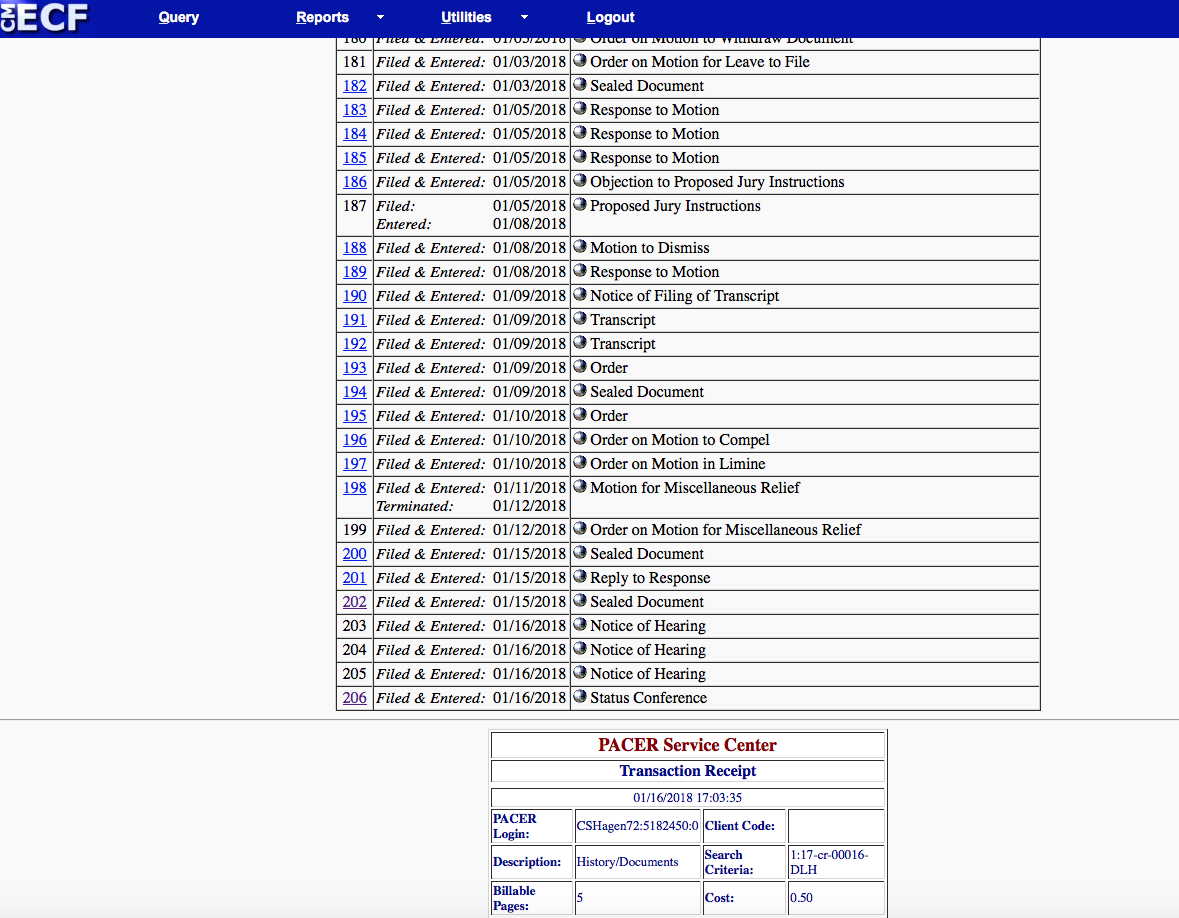Select the 'PACER Service Center' heading

(687, 745)
